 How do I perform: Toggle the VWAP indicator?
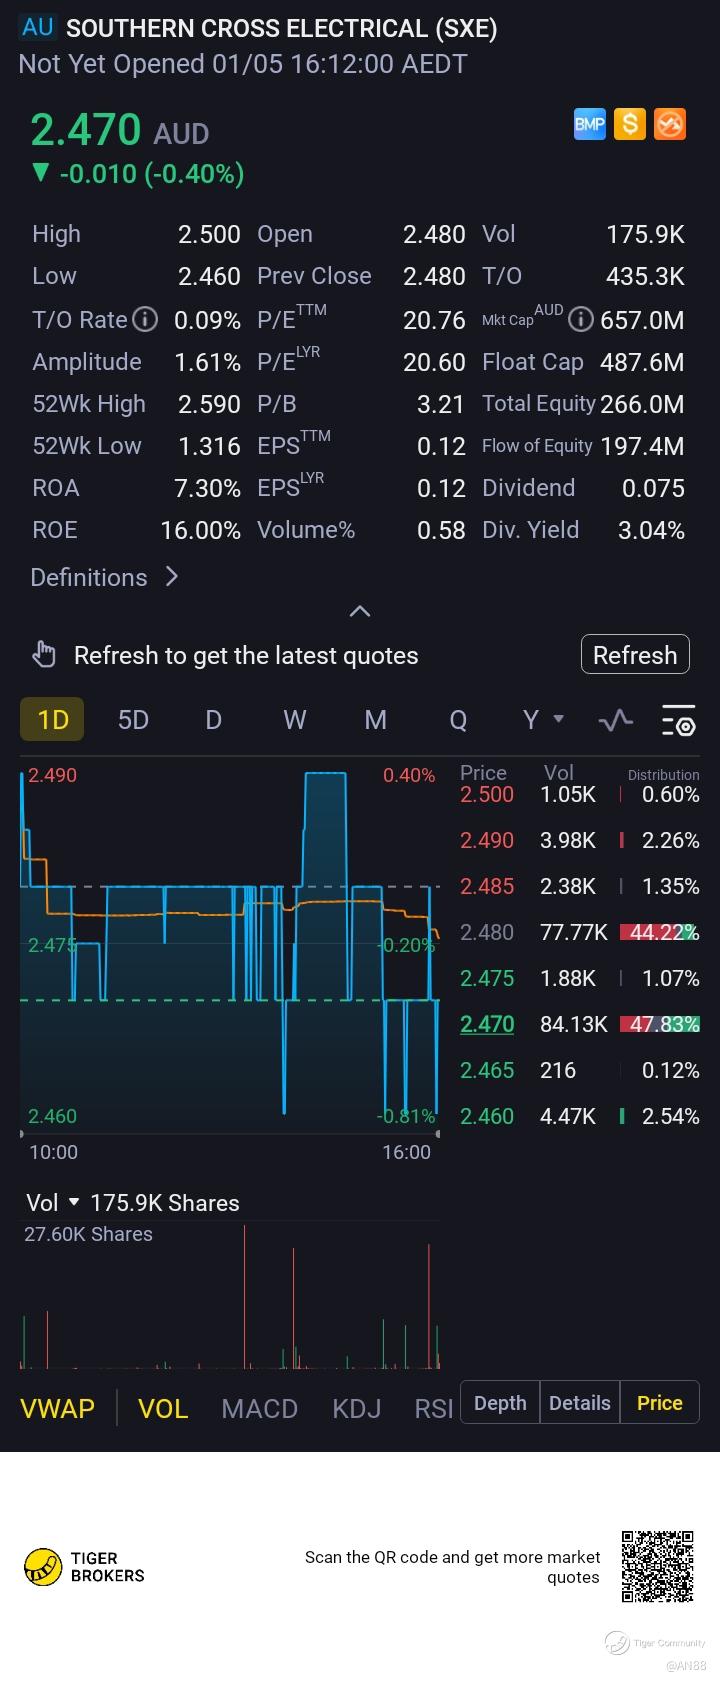click(x=58, y=1408)
